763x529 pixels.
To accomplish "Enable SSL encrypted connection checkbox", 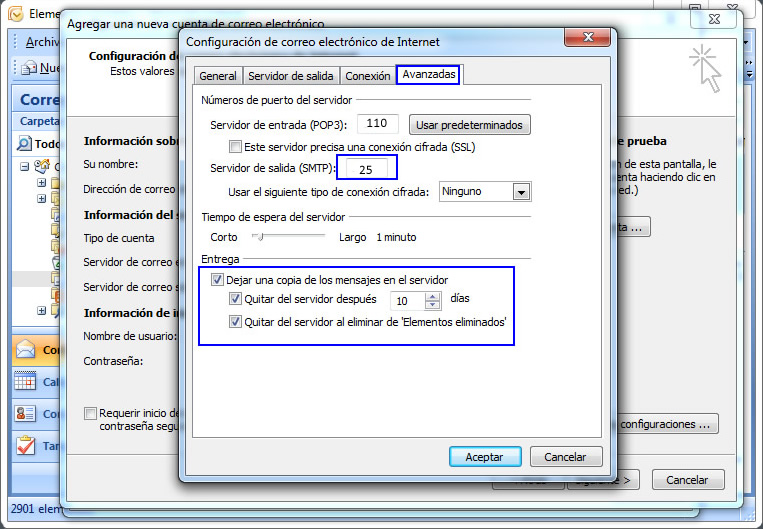I will coord(235,147).
